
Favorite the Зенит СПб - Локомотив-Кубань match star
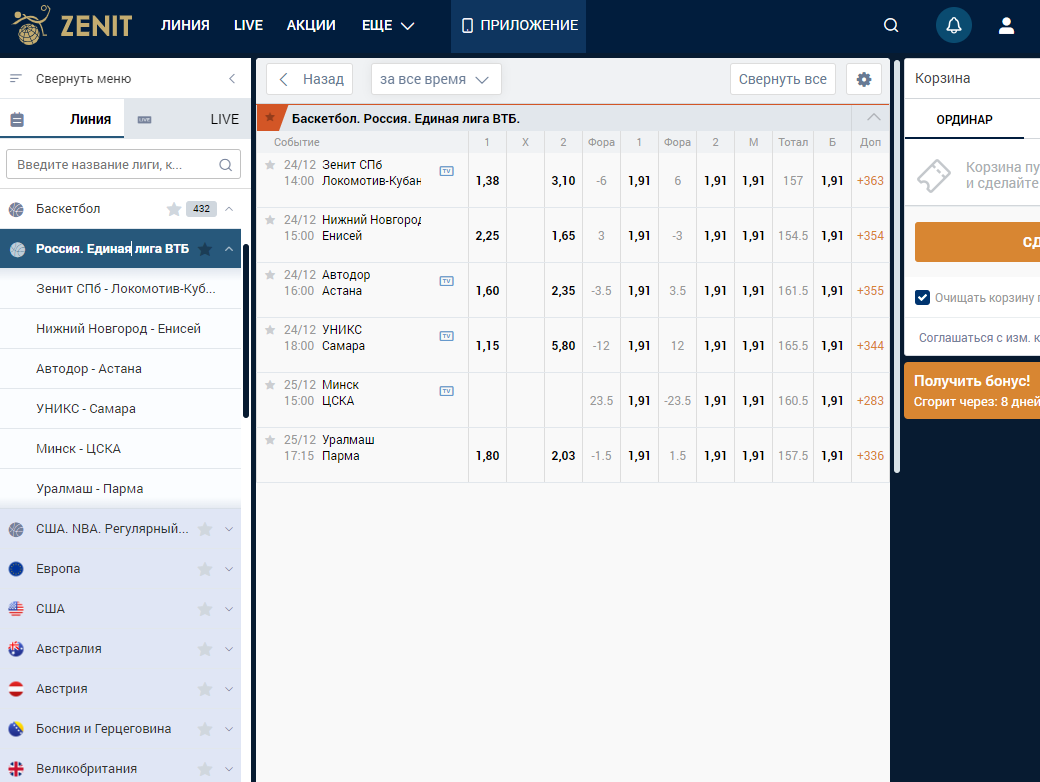[x=270, y=164]
